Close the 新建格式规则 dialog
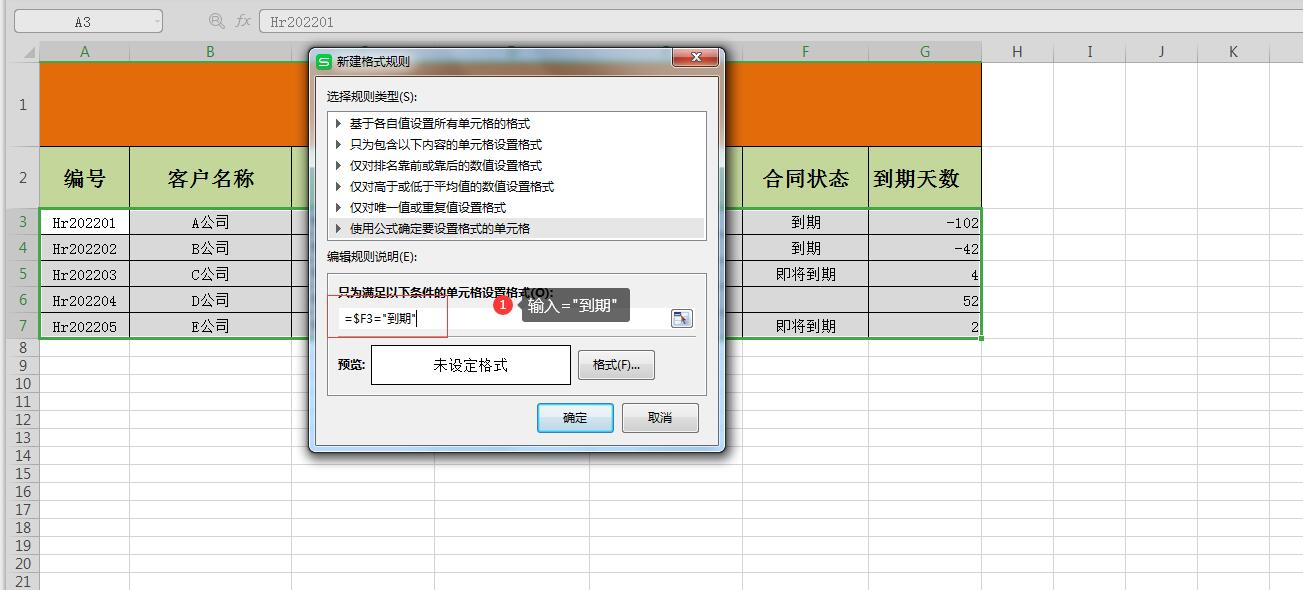The height and width of the screenshot is (590, 1303). (694, 58)
